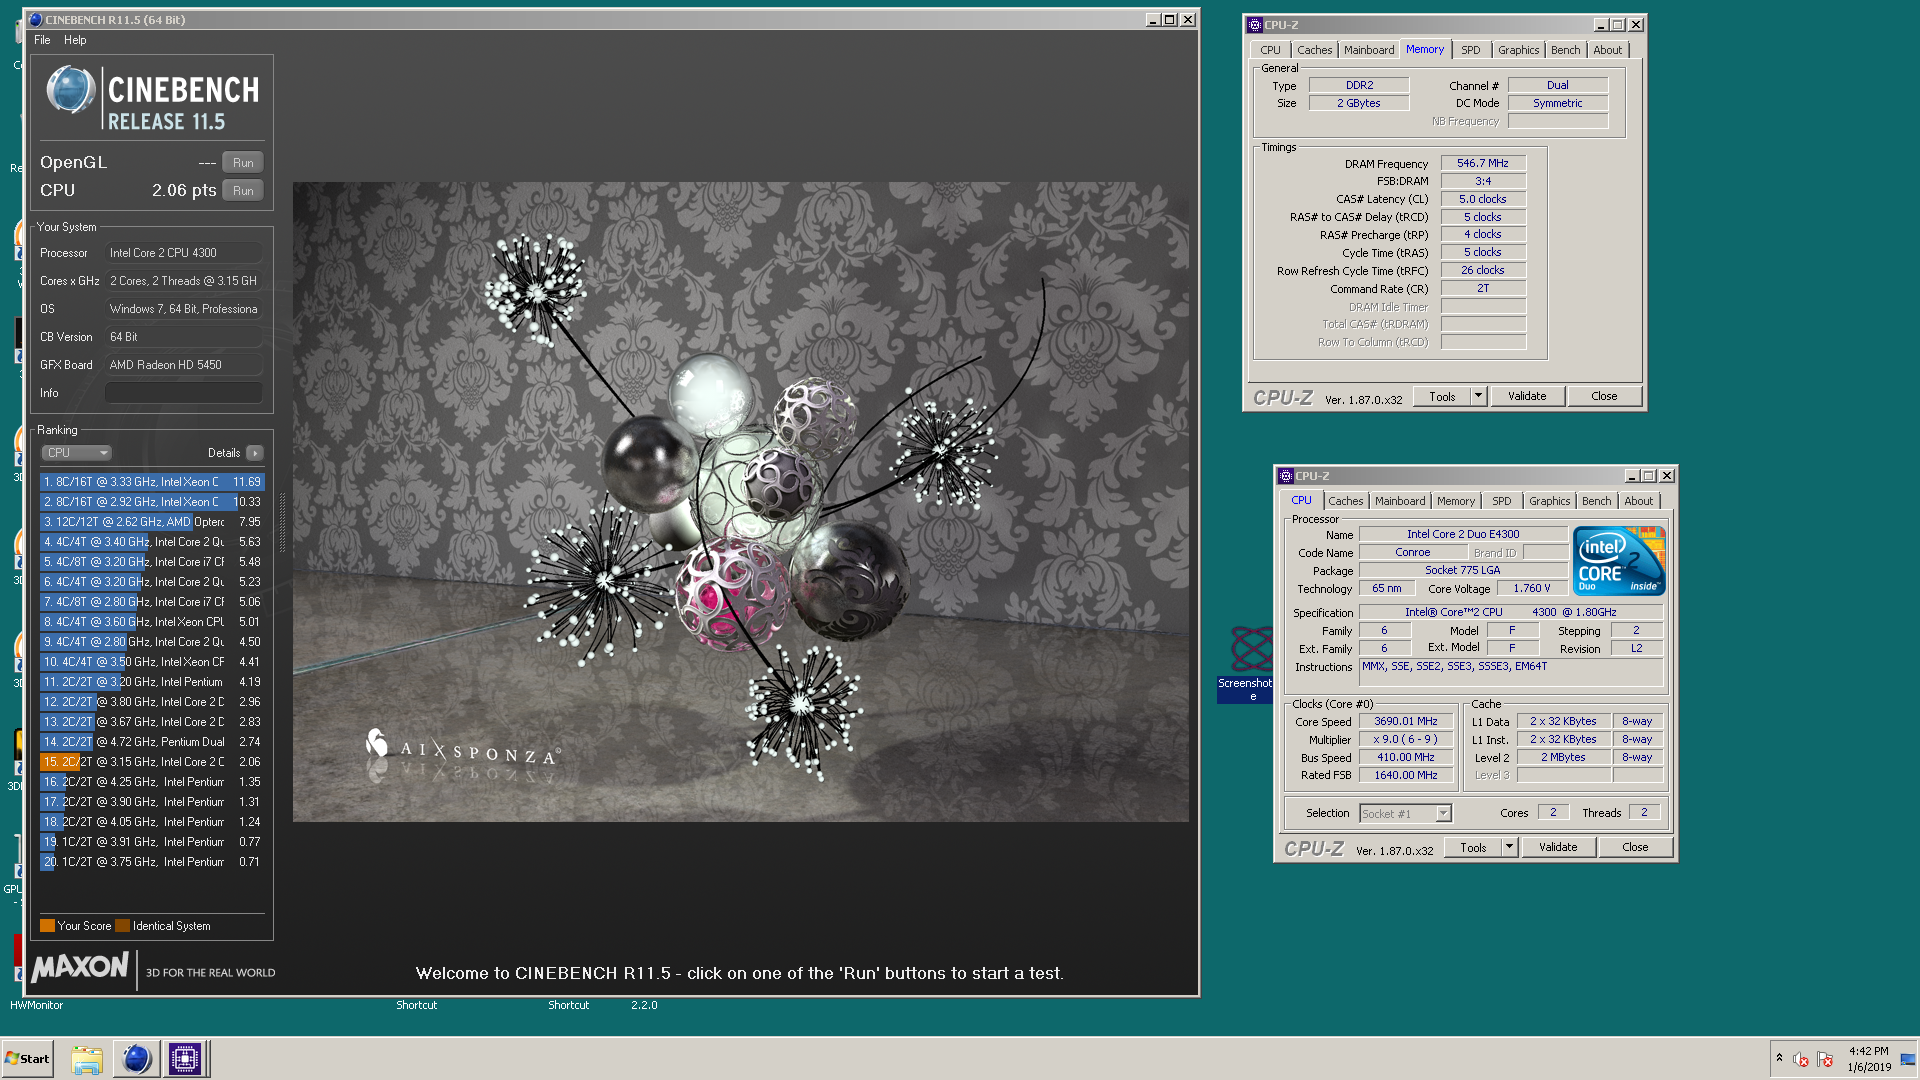The image size is (1920, 1080).
Task: Open Graphics tab in upper CPU-Z window
Action: tap(1518, 50)
